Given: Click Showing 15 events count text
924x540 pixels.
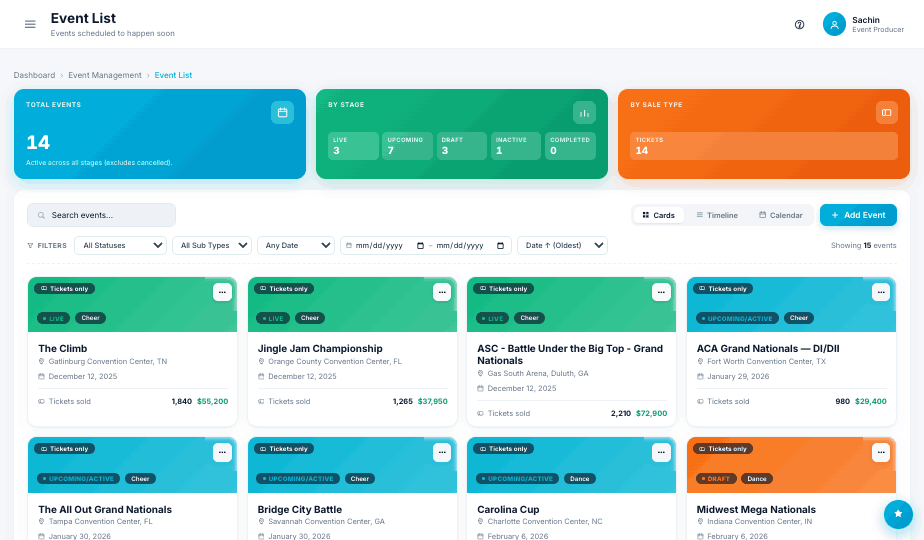Looking at the screenshot, I should click(x=863, y=245).
